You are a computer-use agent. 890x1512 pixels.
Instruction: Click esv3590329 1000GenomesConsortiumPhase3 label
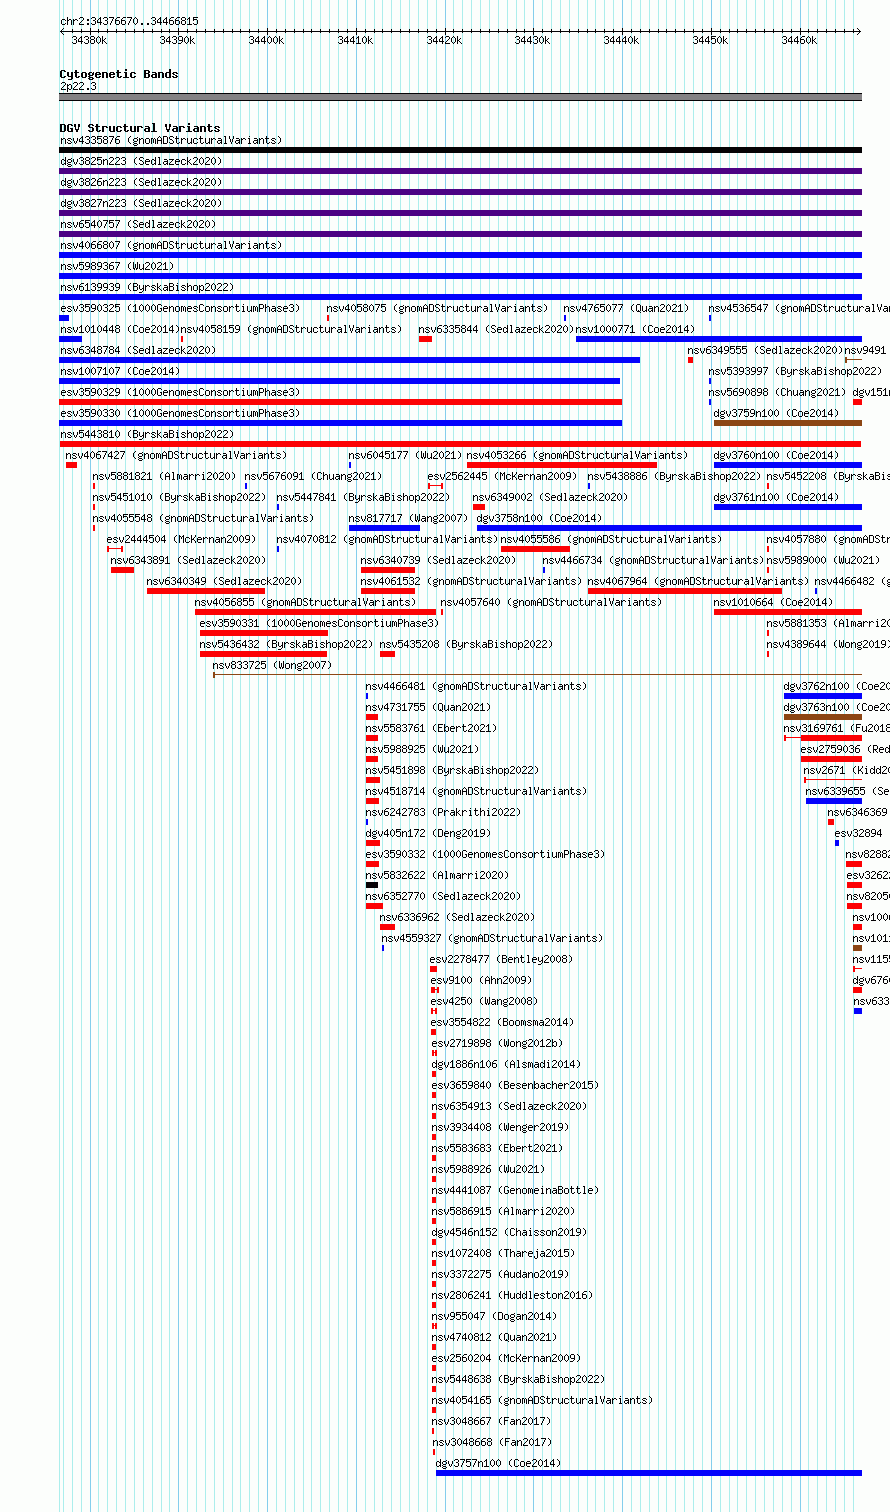[x=180, y=392]
